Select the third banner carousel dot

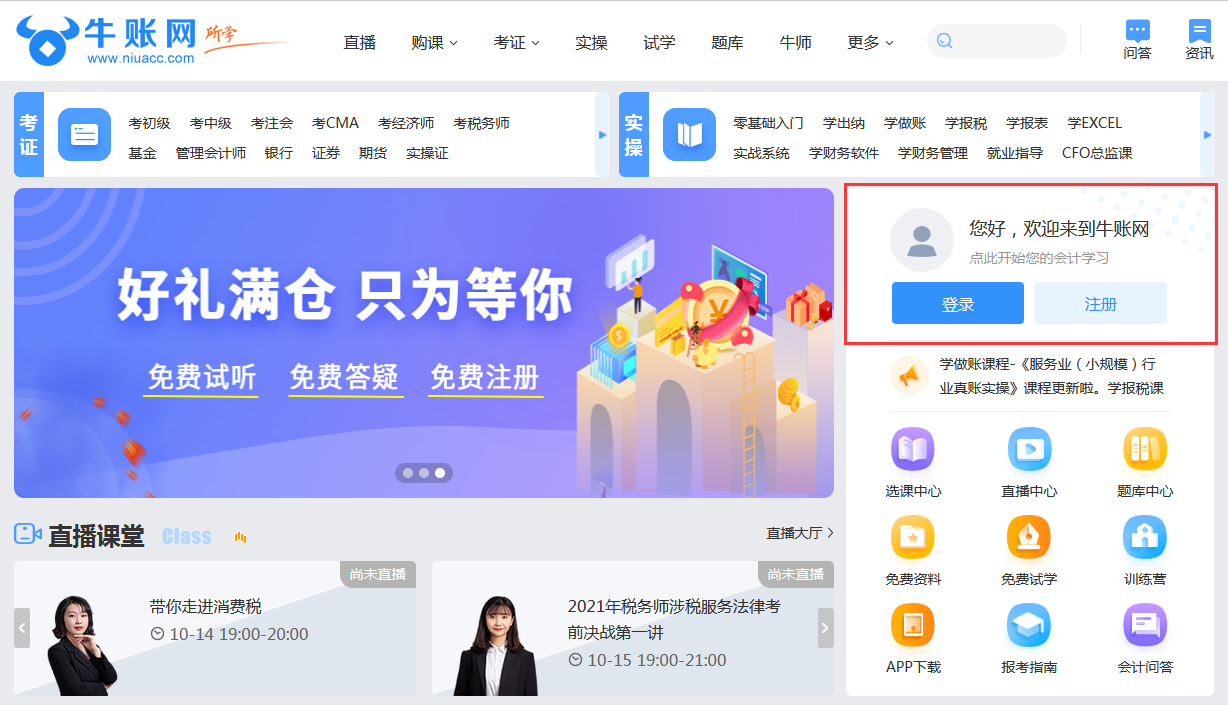coord(441,472)
